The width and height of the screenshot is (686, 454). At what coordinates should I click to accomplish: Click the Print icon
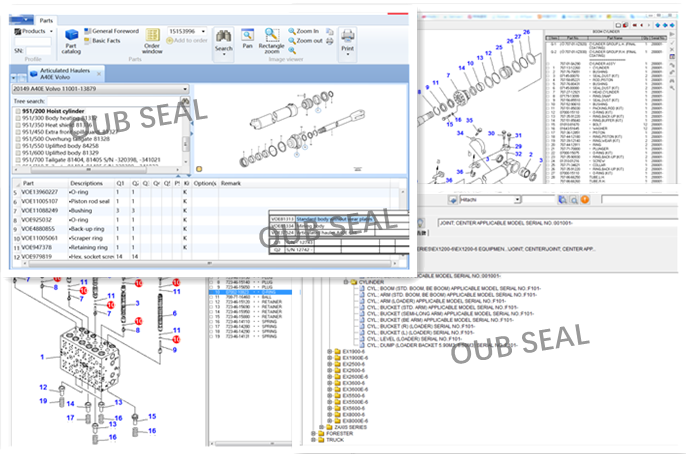(347, 36)
